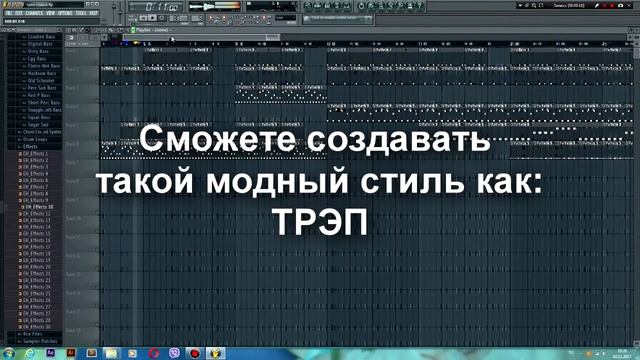Viewport: 640px width, 360px height.
Task: Select Perc Sub Bass in the browser
Action: [x=42, y=88]
